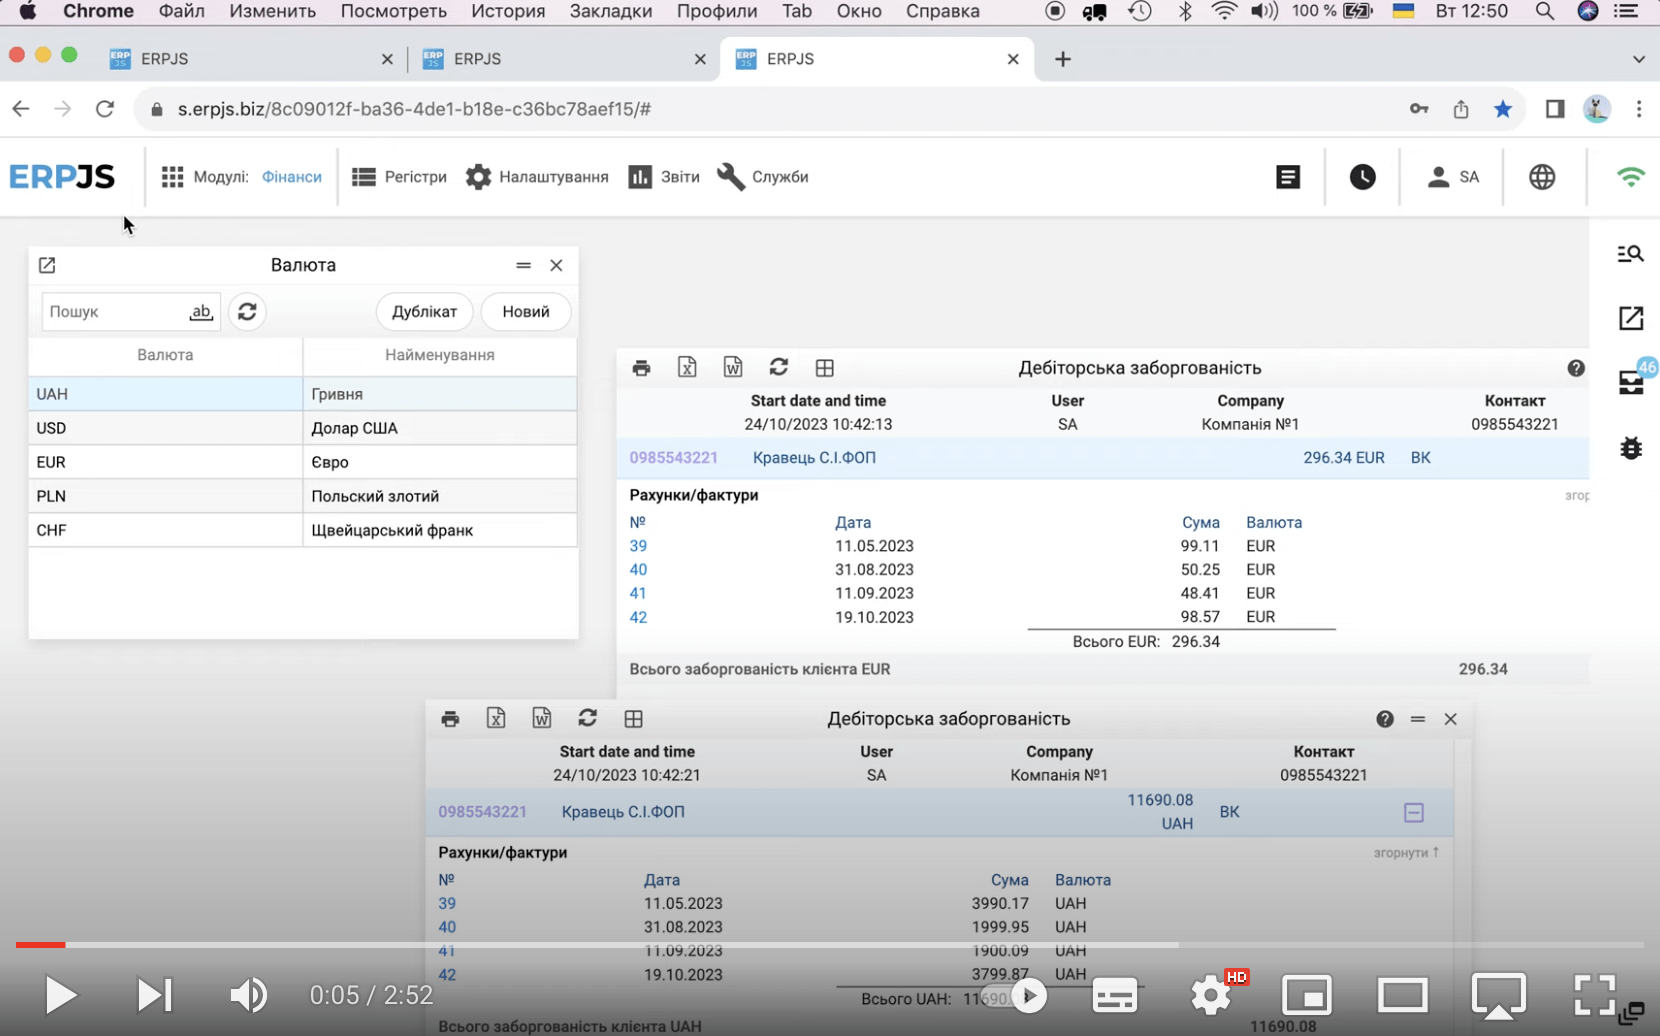Sort by the Валюта column header
The width and height of the screenshot is (1660, 1036).
[165, 355]
